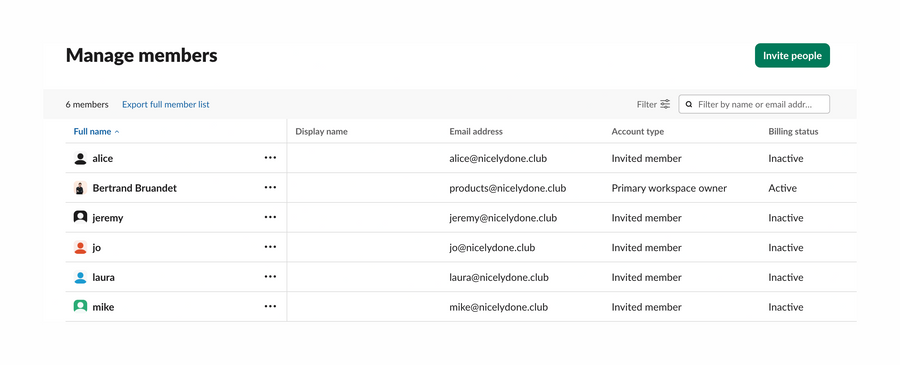This screenshot has height=365, width=900.
Task: Click the Email address column header
Action: (x=476, y=131)
